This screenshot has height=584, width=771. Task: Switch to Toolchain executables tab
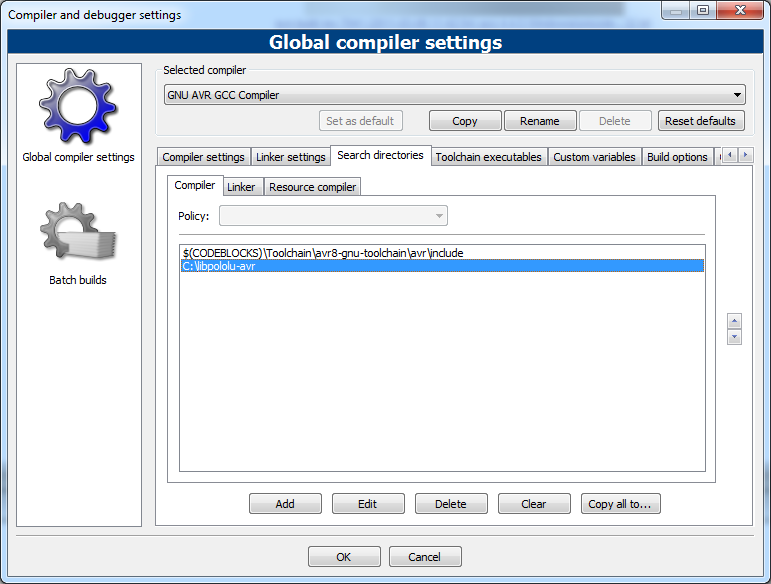click(488, 157)
